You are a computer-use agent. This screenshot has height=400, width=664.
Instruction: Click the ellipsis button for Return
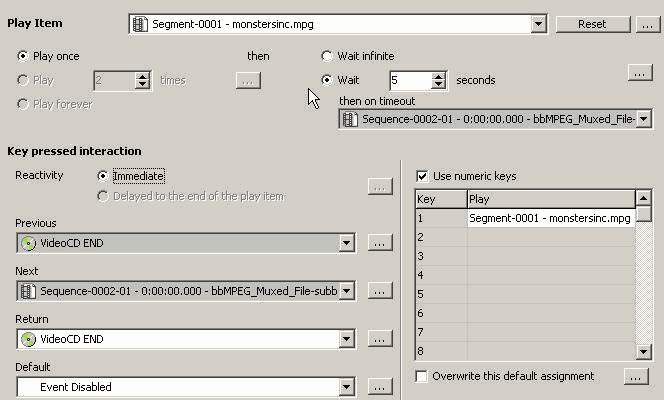coord(379,339)
